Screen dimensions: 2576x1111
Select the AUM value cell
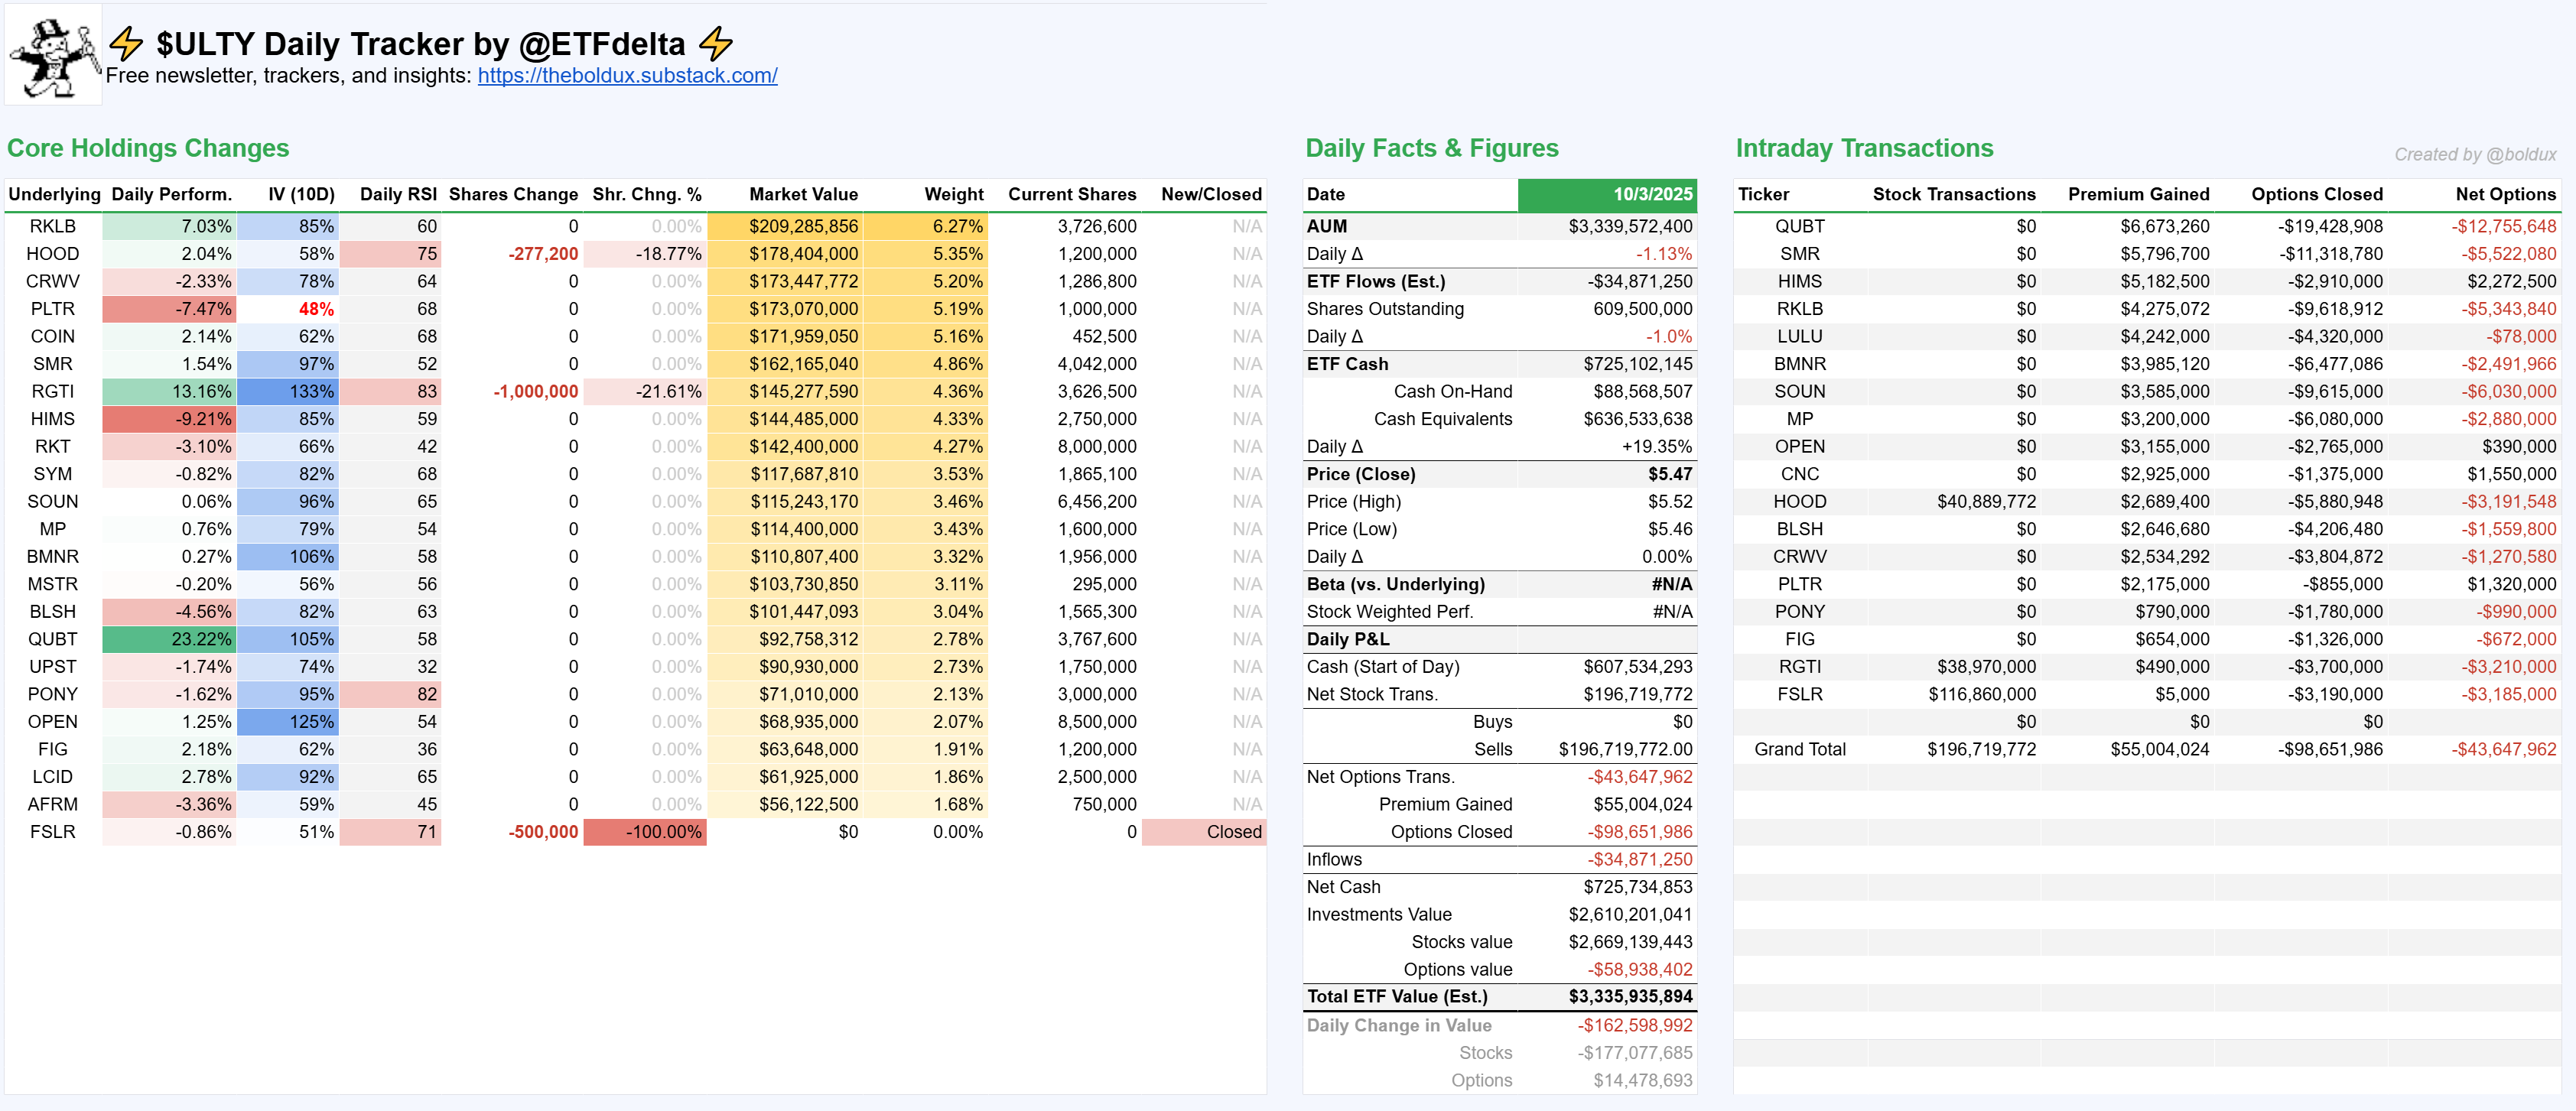tap(1630, 226)
